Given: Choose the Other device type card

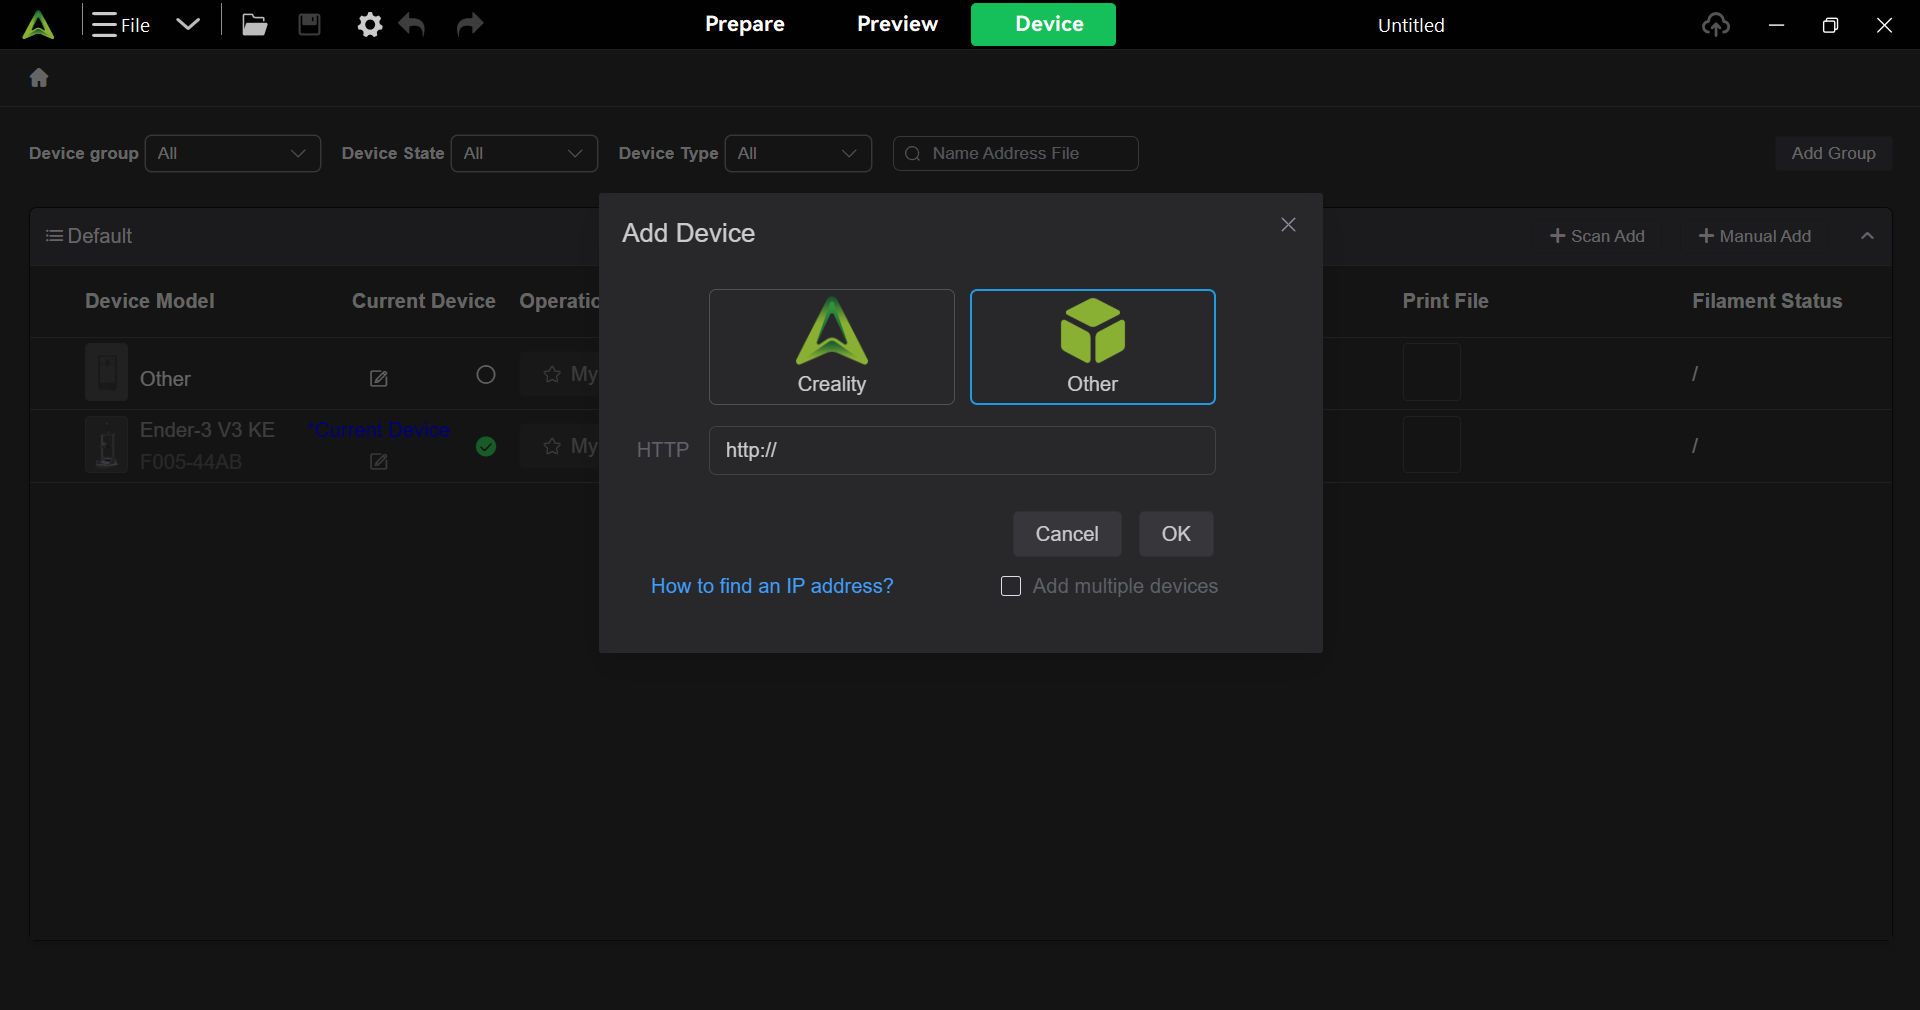Looking at the screenshot, I should (1093, 347).
